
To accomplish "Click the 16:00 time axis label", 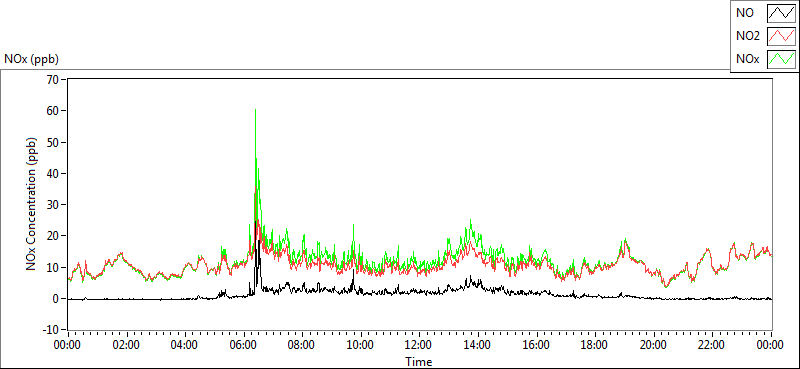I will [537, 345].
